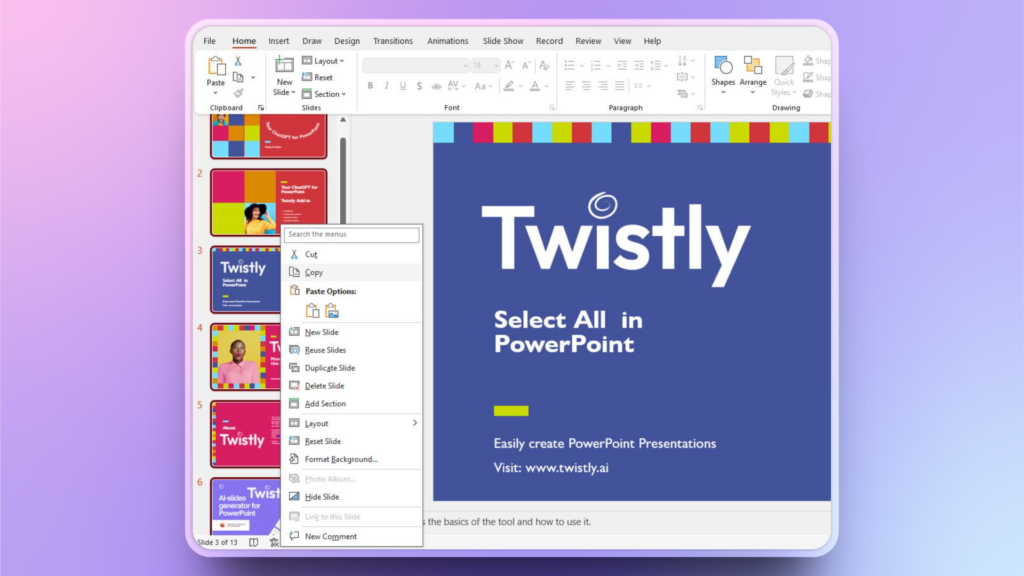Click the Paste clipboard icon in the ribbon
The image size is (1024, 576).
pyautogui.click(x=216, y=67)
